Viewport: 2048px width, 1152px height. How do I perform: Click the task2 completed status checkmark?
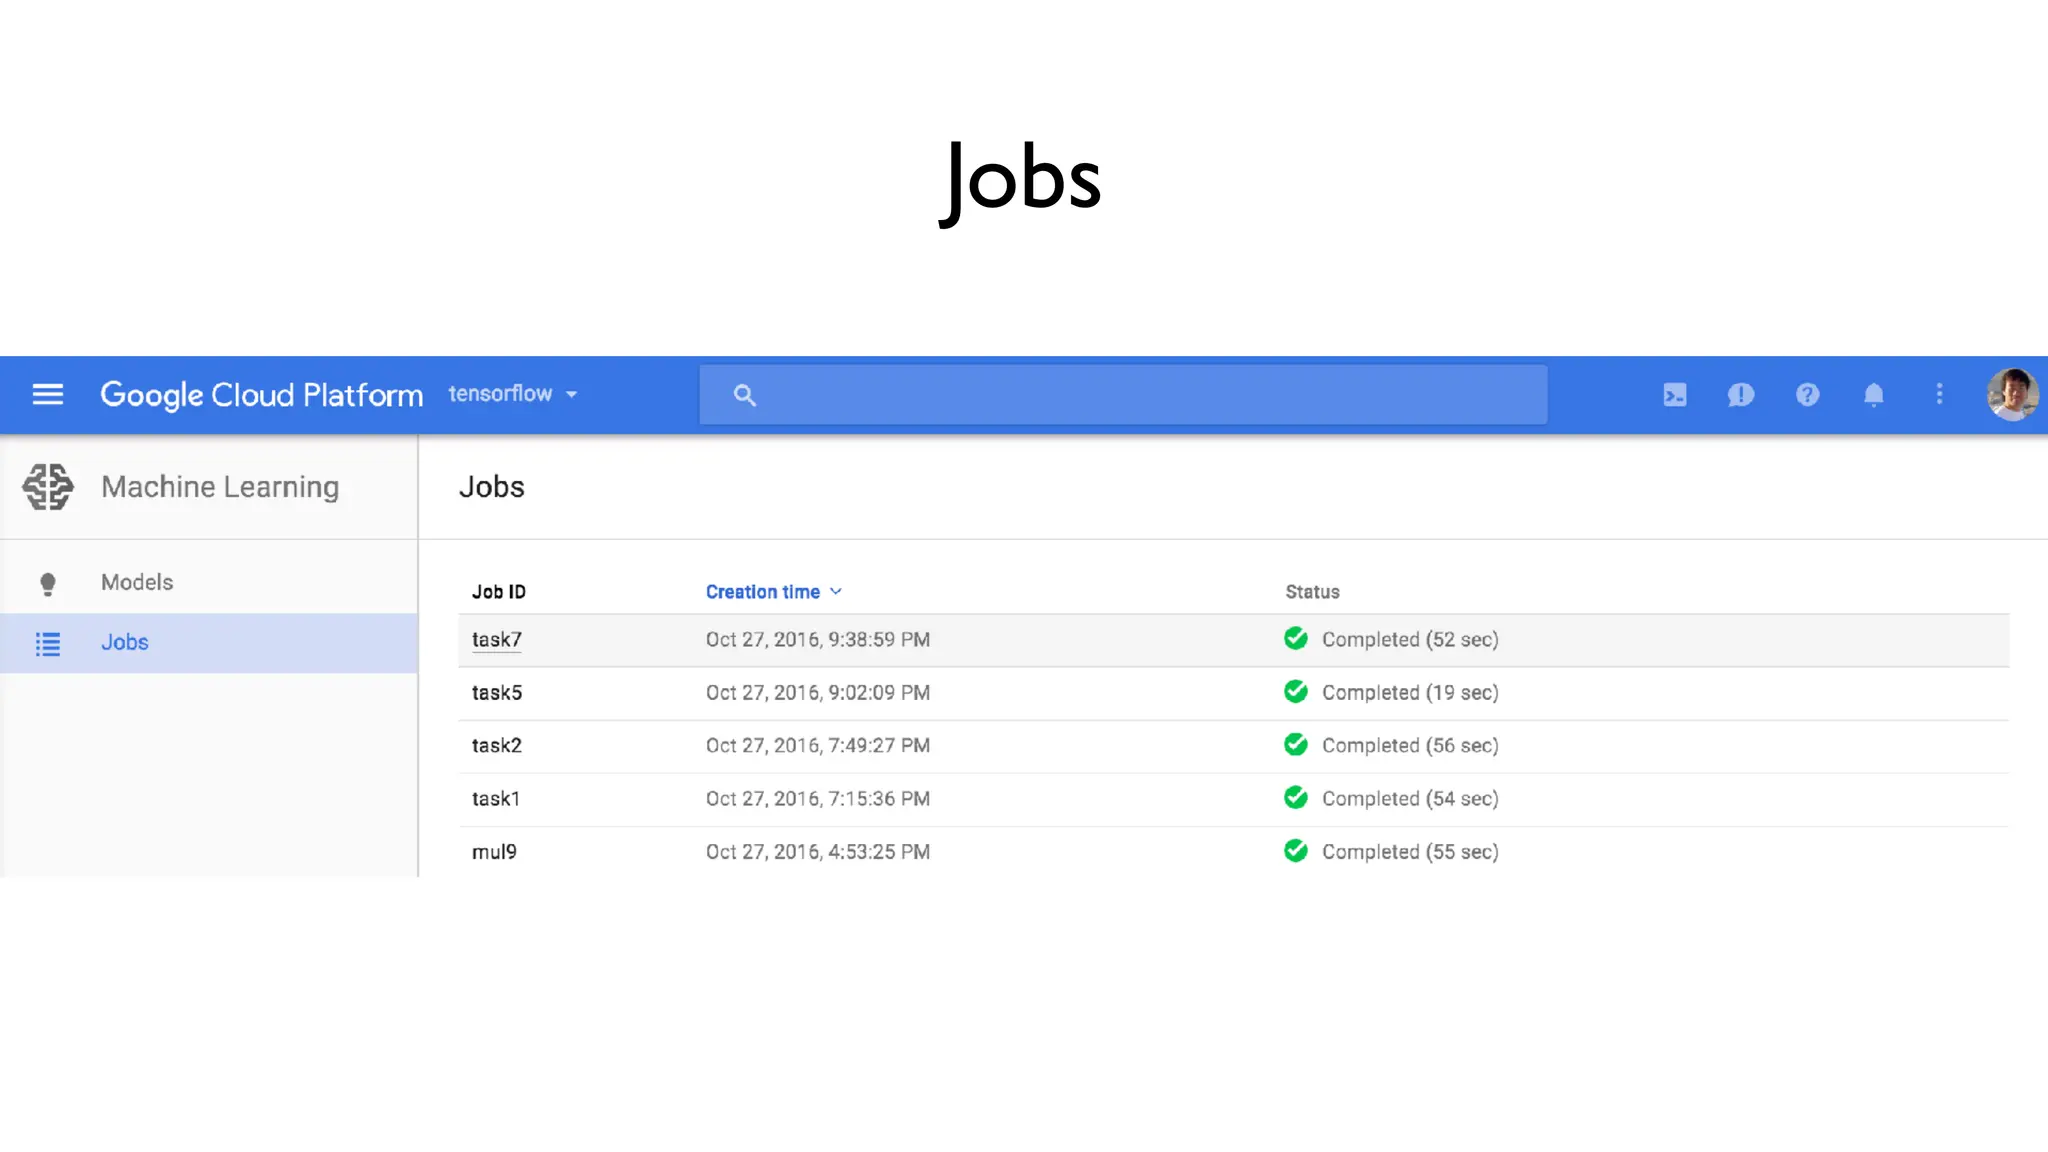(x=1296, y=745)
